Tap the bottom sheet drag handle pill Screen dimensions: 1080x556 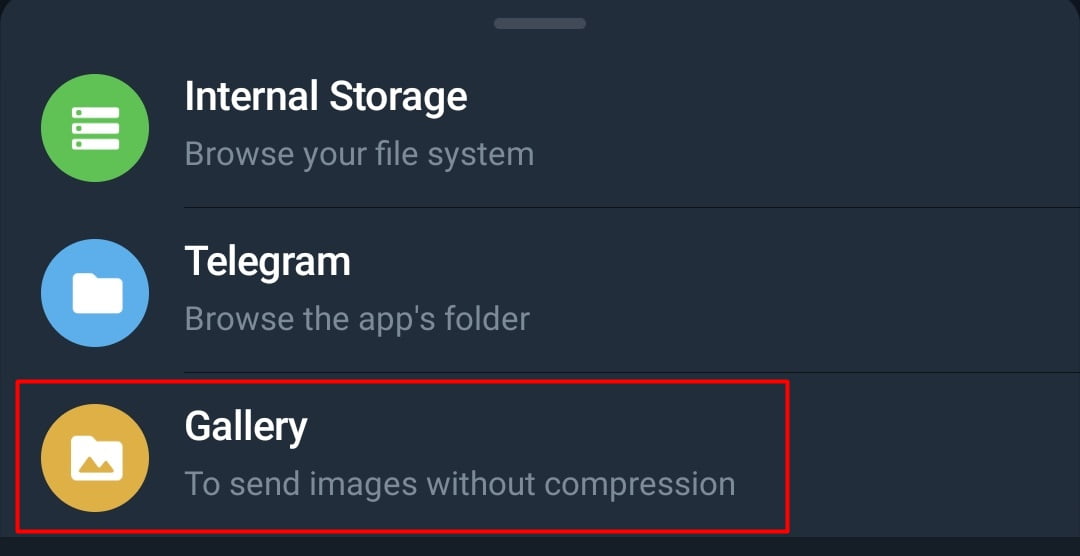click(x=540, y=23)
